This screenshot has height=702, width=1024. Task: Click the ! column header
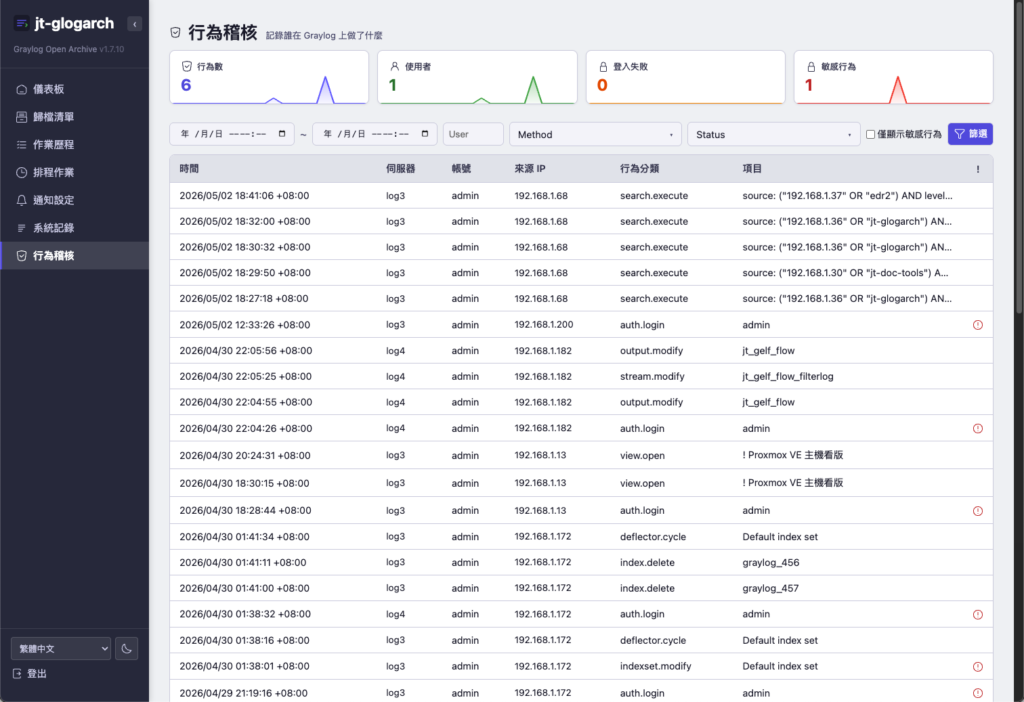click(978, 169)
